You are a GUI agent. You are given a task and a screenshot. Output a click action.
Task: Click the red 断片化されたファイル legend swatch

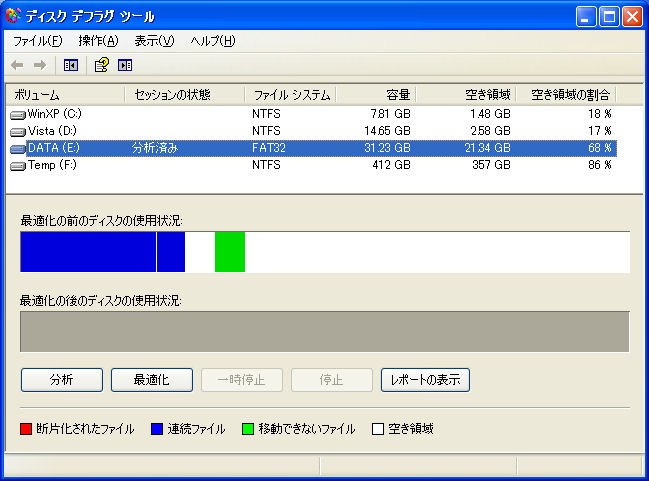[26, 429]
